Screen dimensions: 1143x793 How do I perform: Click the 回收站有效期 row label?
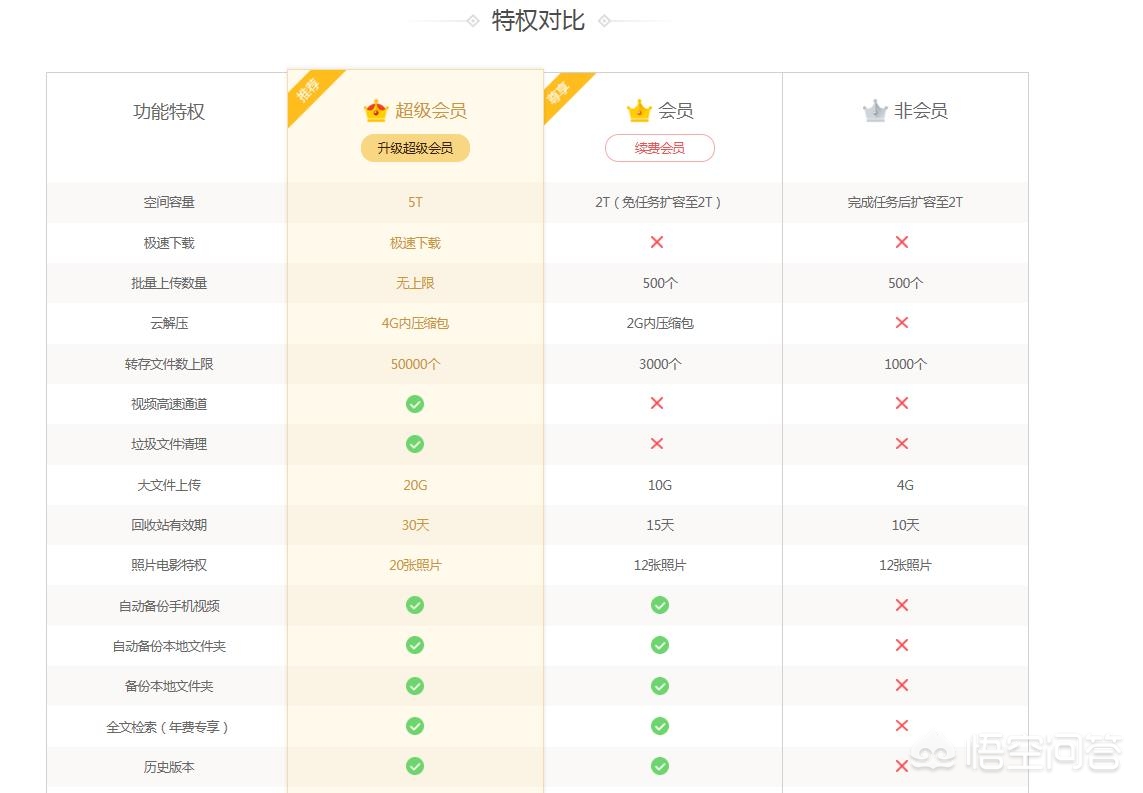169,525
